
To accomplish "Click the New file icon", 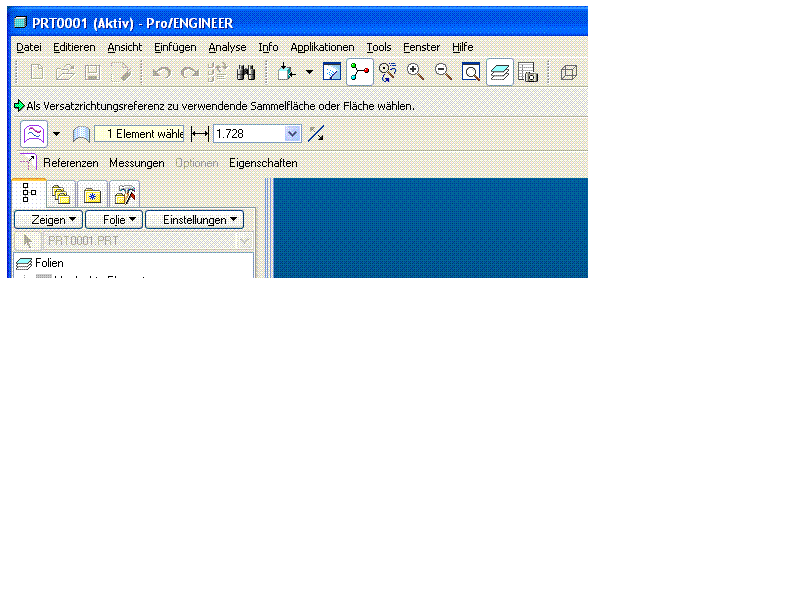I will 37,72.
